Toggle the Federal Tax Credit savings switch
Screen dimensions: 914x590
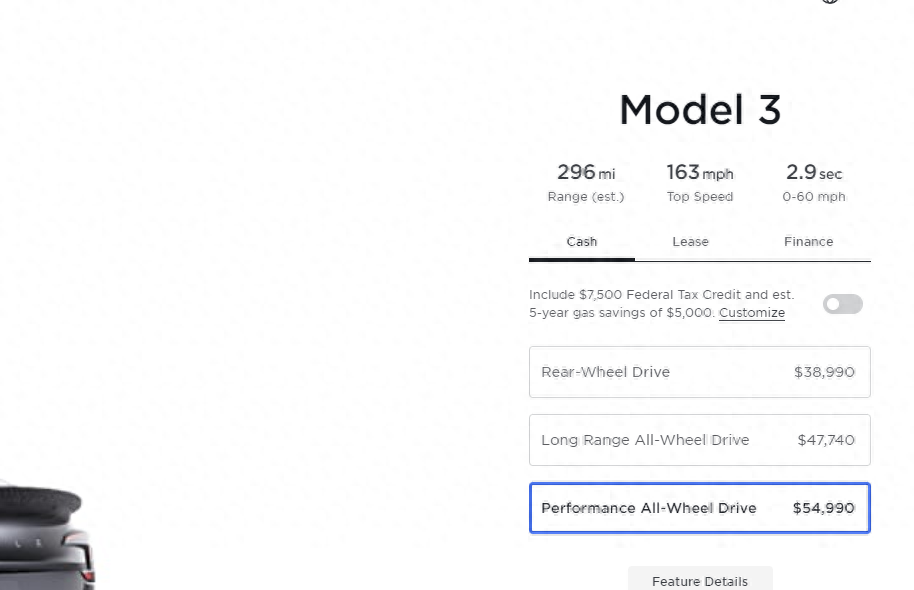[x=842, y=304]
